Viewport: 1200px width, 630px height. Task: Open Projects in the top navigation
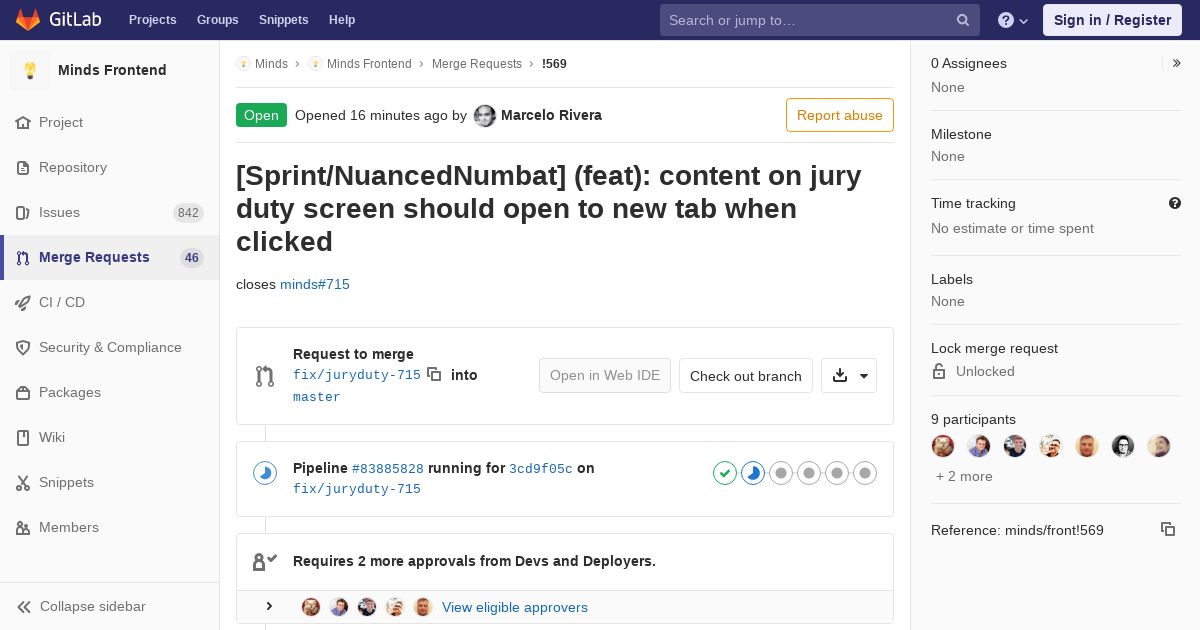[153, 20]
